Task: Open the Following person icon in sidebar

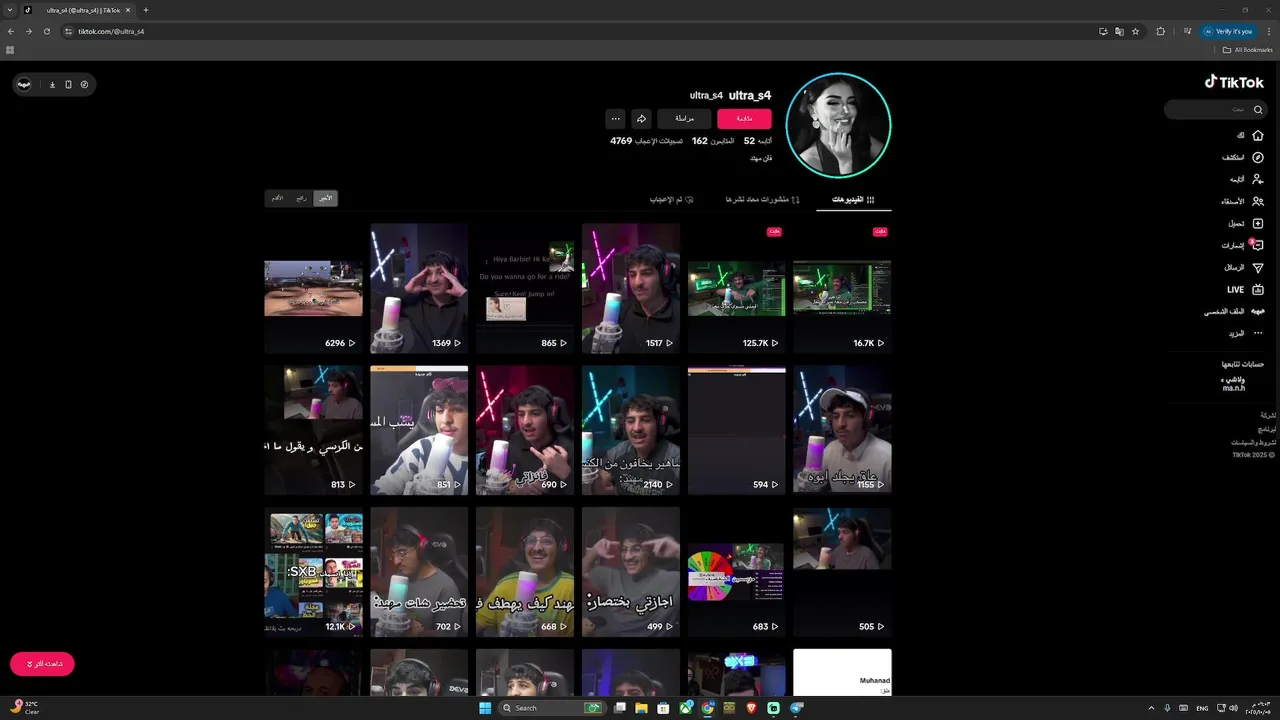Action: click(x=1258, y=179)
